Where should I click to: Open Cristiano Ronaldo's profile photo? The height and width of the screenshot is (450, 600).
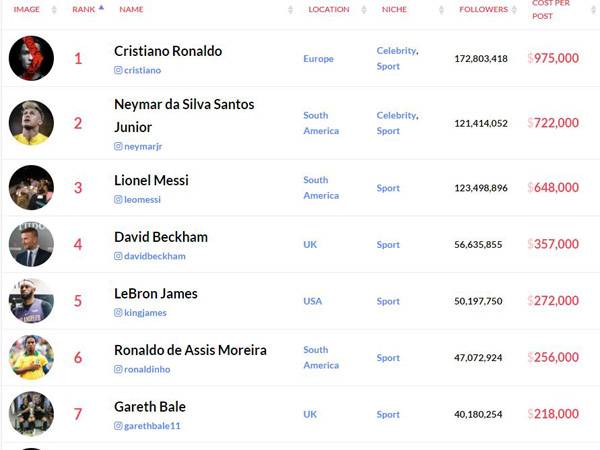pyautogui.click(x=31, y=58)
